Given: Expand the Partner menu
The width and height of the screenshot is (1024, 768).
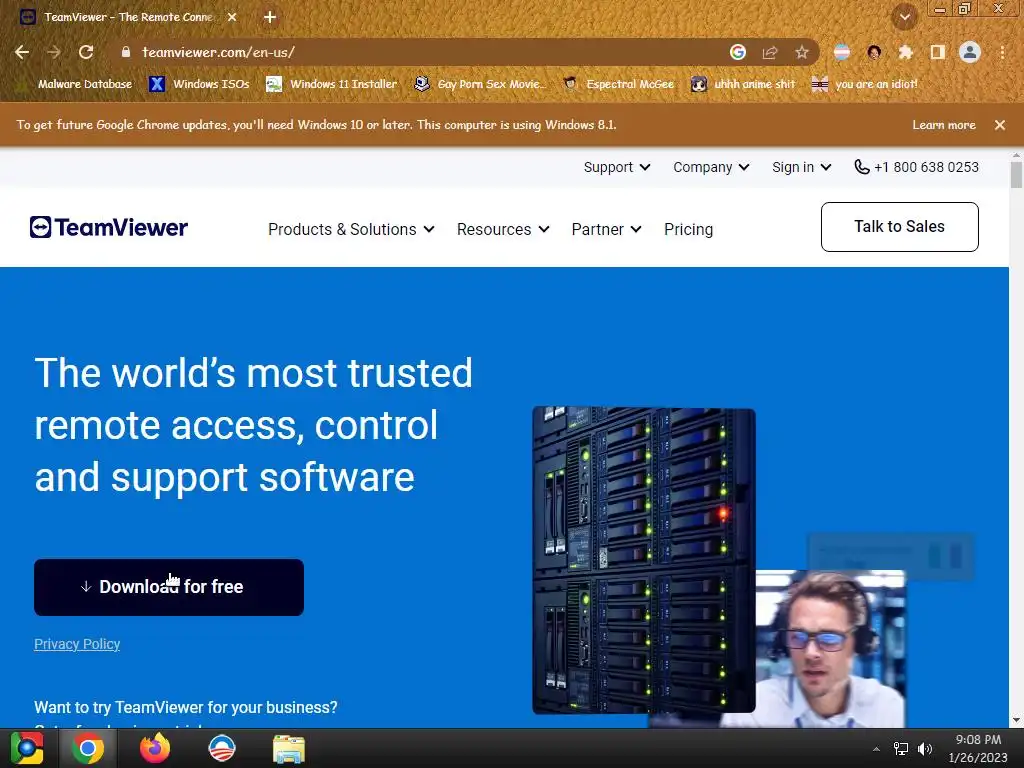Looking at the screenshot, I should (607, 229).
